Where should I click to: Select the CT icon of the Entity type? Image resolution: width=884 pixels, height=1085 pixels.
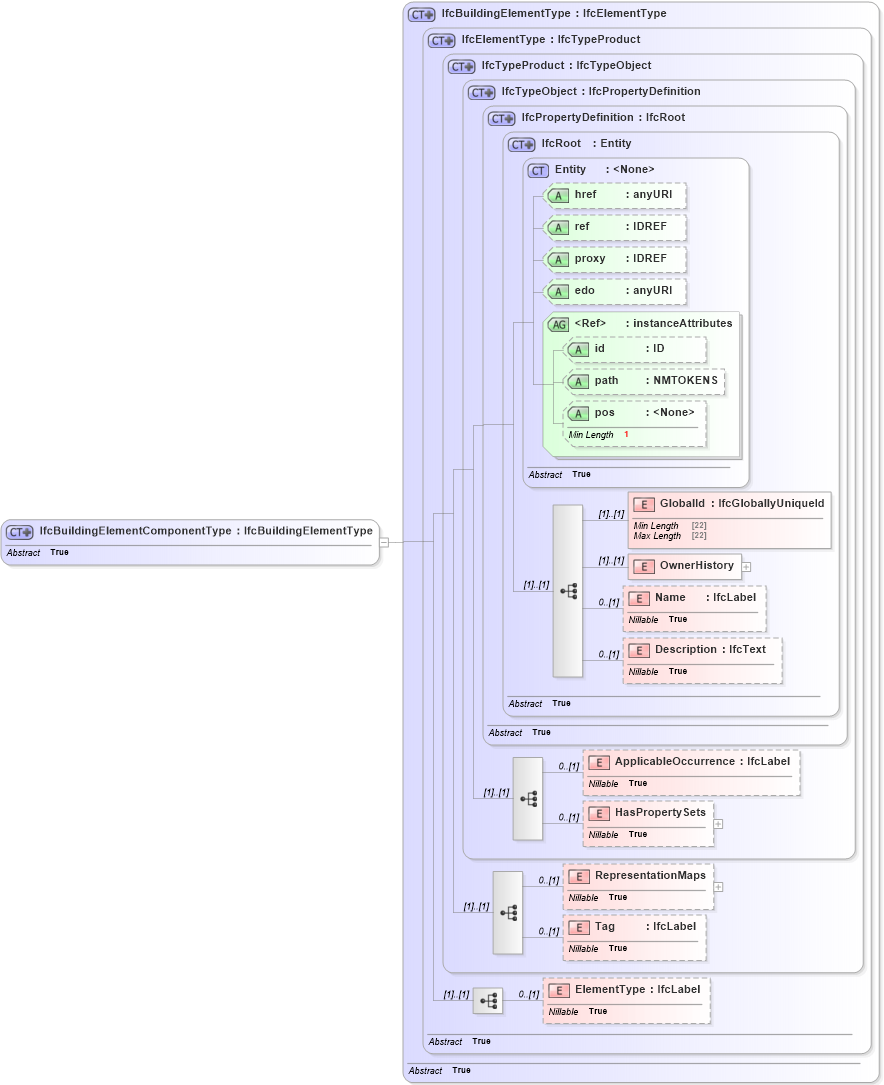[x=539, y=170]
